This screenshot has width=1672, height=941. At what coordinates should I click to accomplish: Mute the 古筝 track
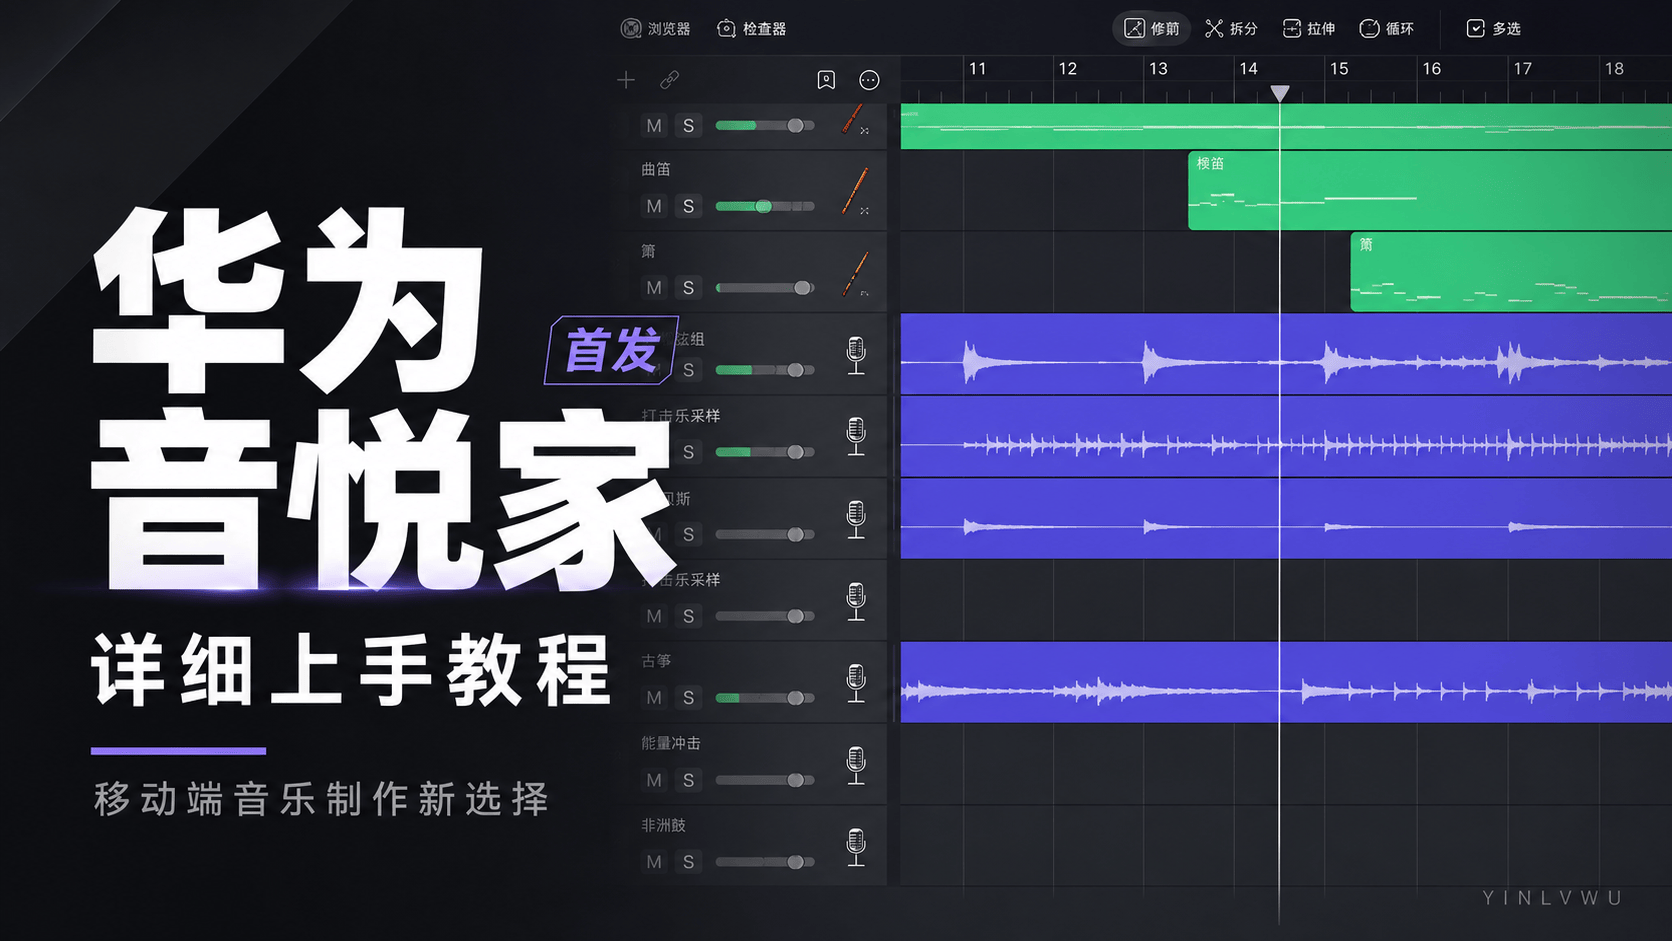pyautogui.click(x=654, y=698)
